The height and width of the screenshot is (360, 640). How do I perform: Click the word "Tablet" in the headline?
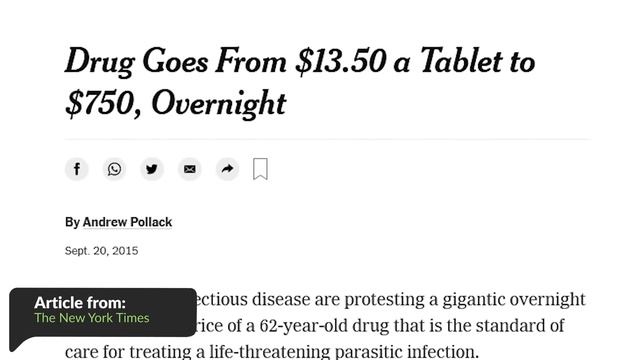click(x=462, y=61)
